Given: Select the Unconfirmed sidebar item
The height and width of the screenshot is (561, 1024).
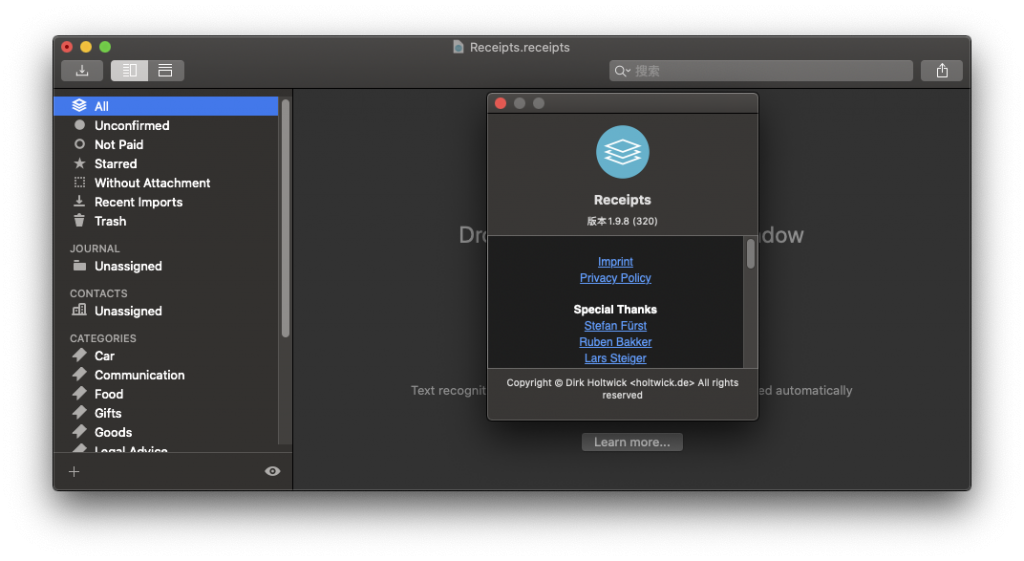Looking at the screenshot, I should click(166, 125).
